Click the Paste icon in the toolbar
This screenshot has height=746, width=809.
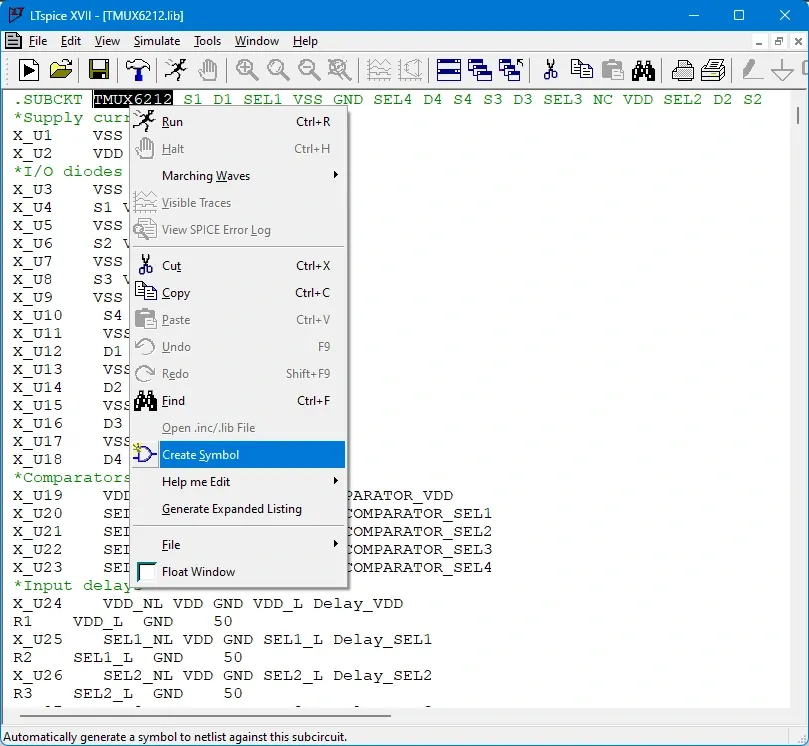click(x=612, y=70)
